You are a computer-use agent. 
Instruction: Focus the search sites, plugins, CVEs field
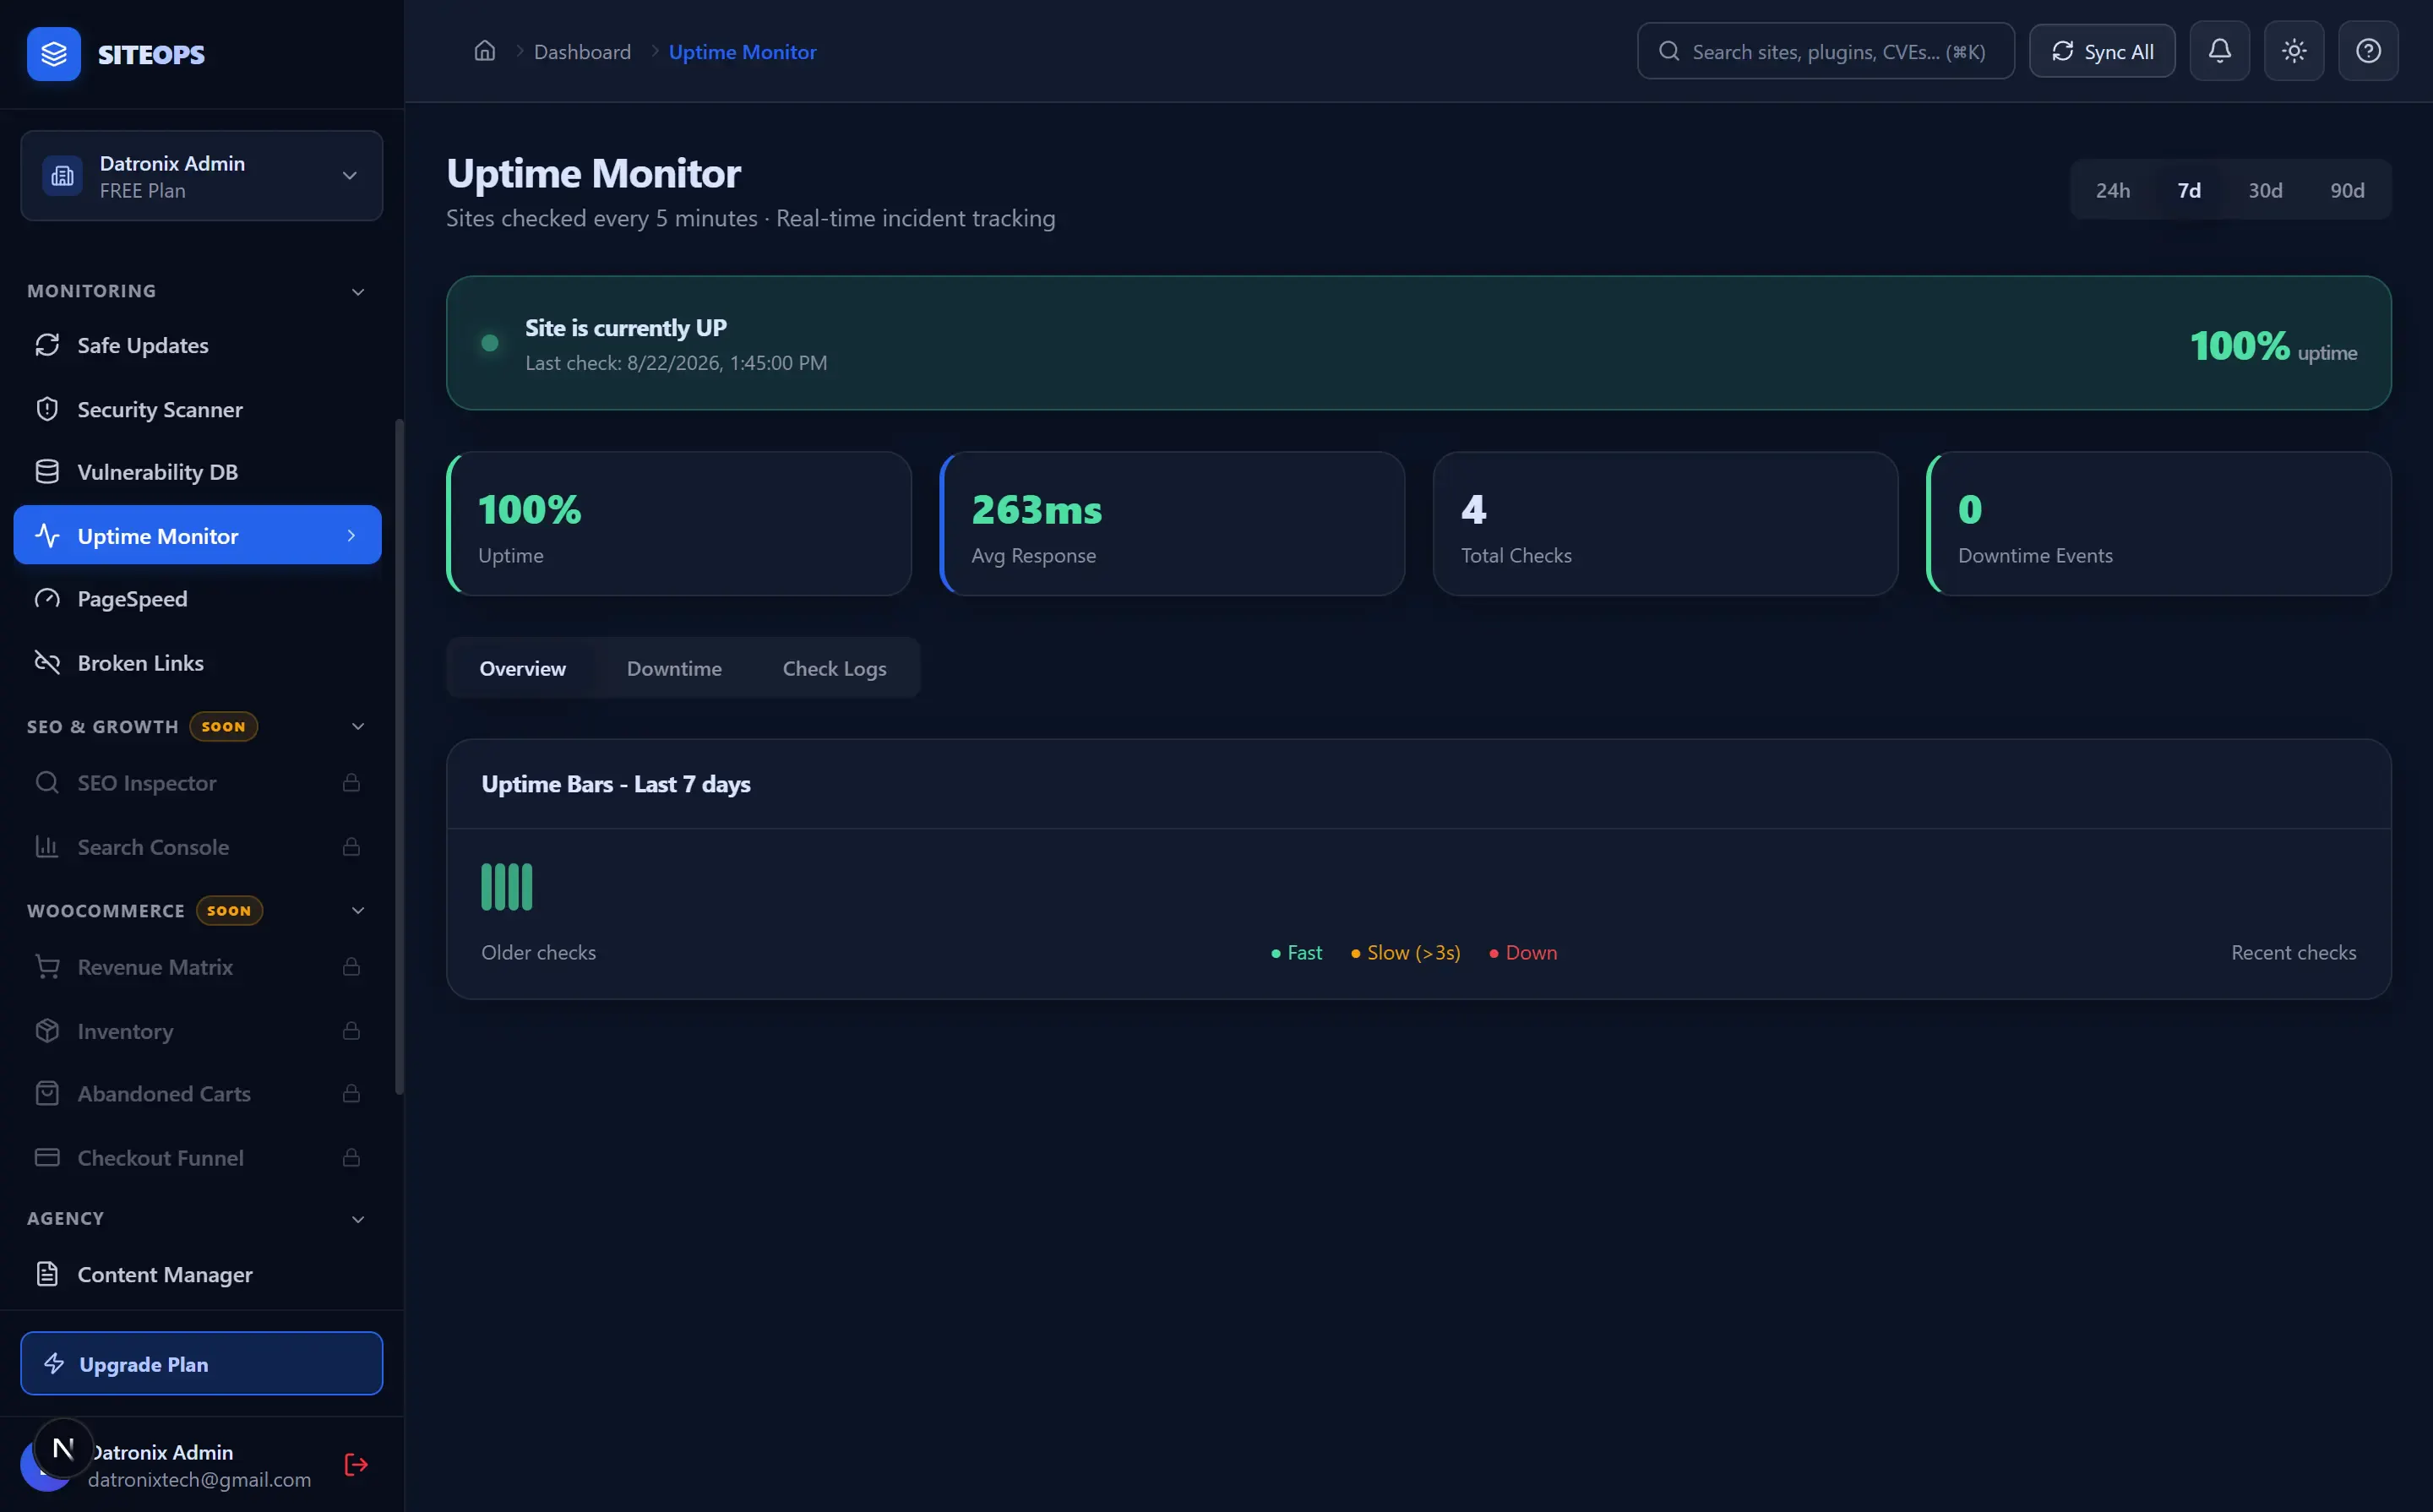[1825, 51]
